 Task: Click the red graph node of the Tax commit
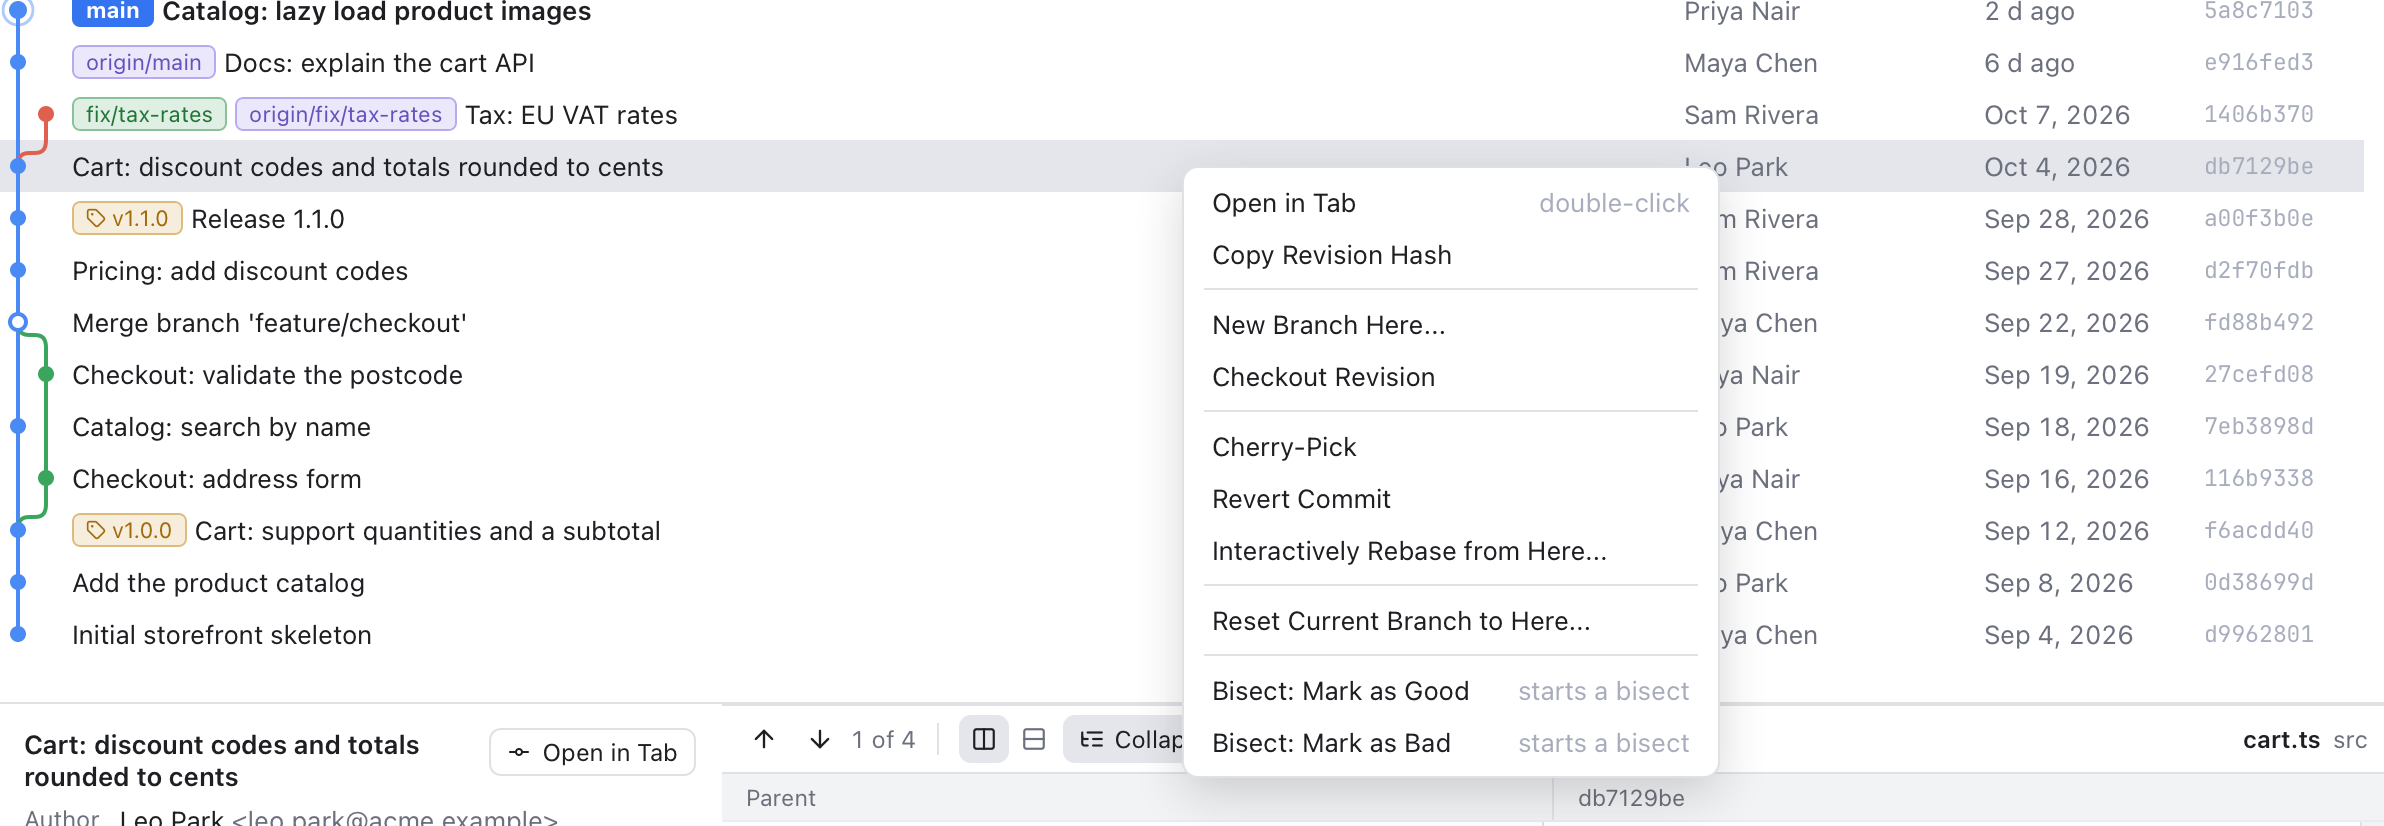45,114
